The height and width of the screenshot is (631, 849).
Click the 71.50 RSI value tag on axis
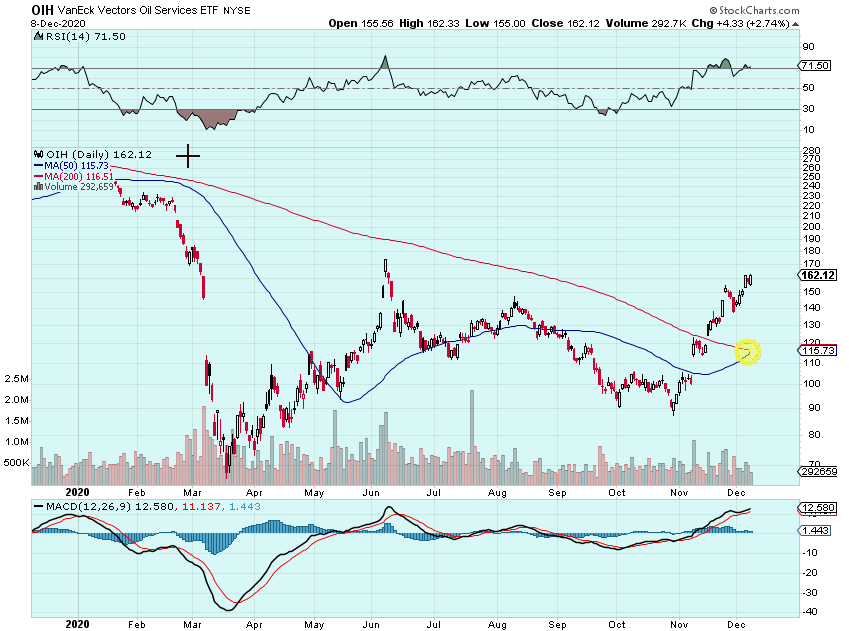(x=815, y=66)
